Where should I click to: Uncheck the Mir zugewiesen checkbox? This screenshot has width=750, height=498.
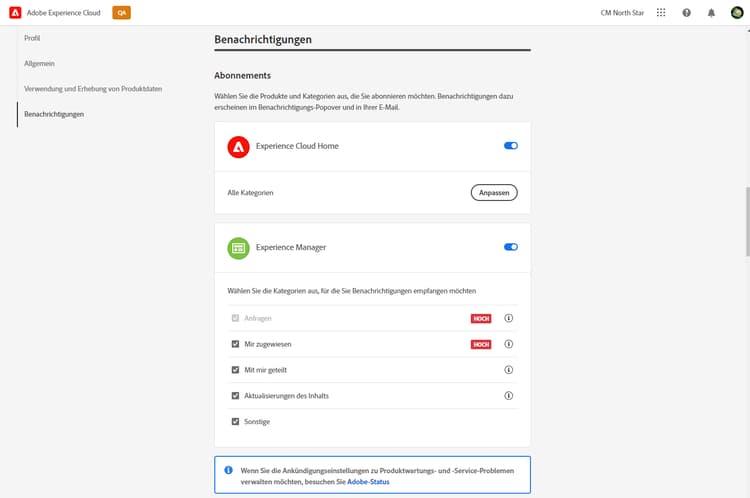[x=236, y=344]
